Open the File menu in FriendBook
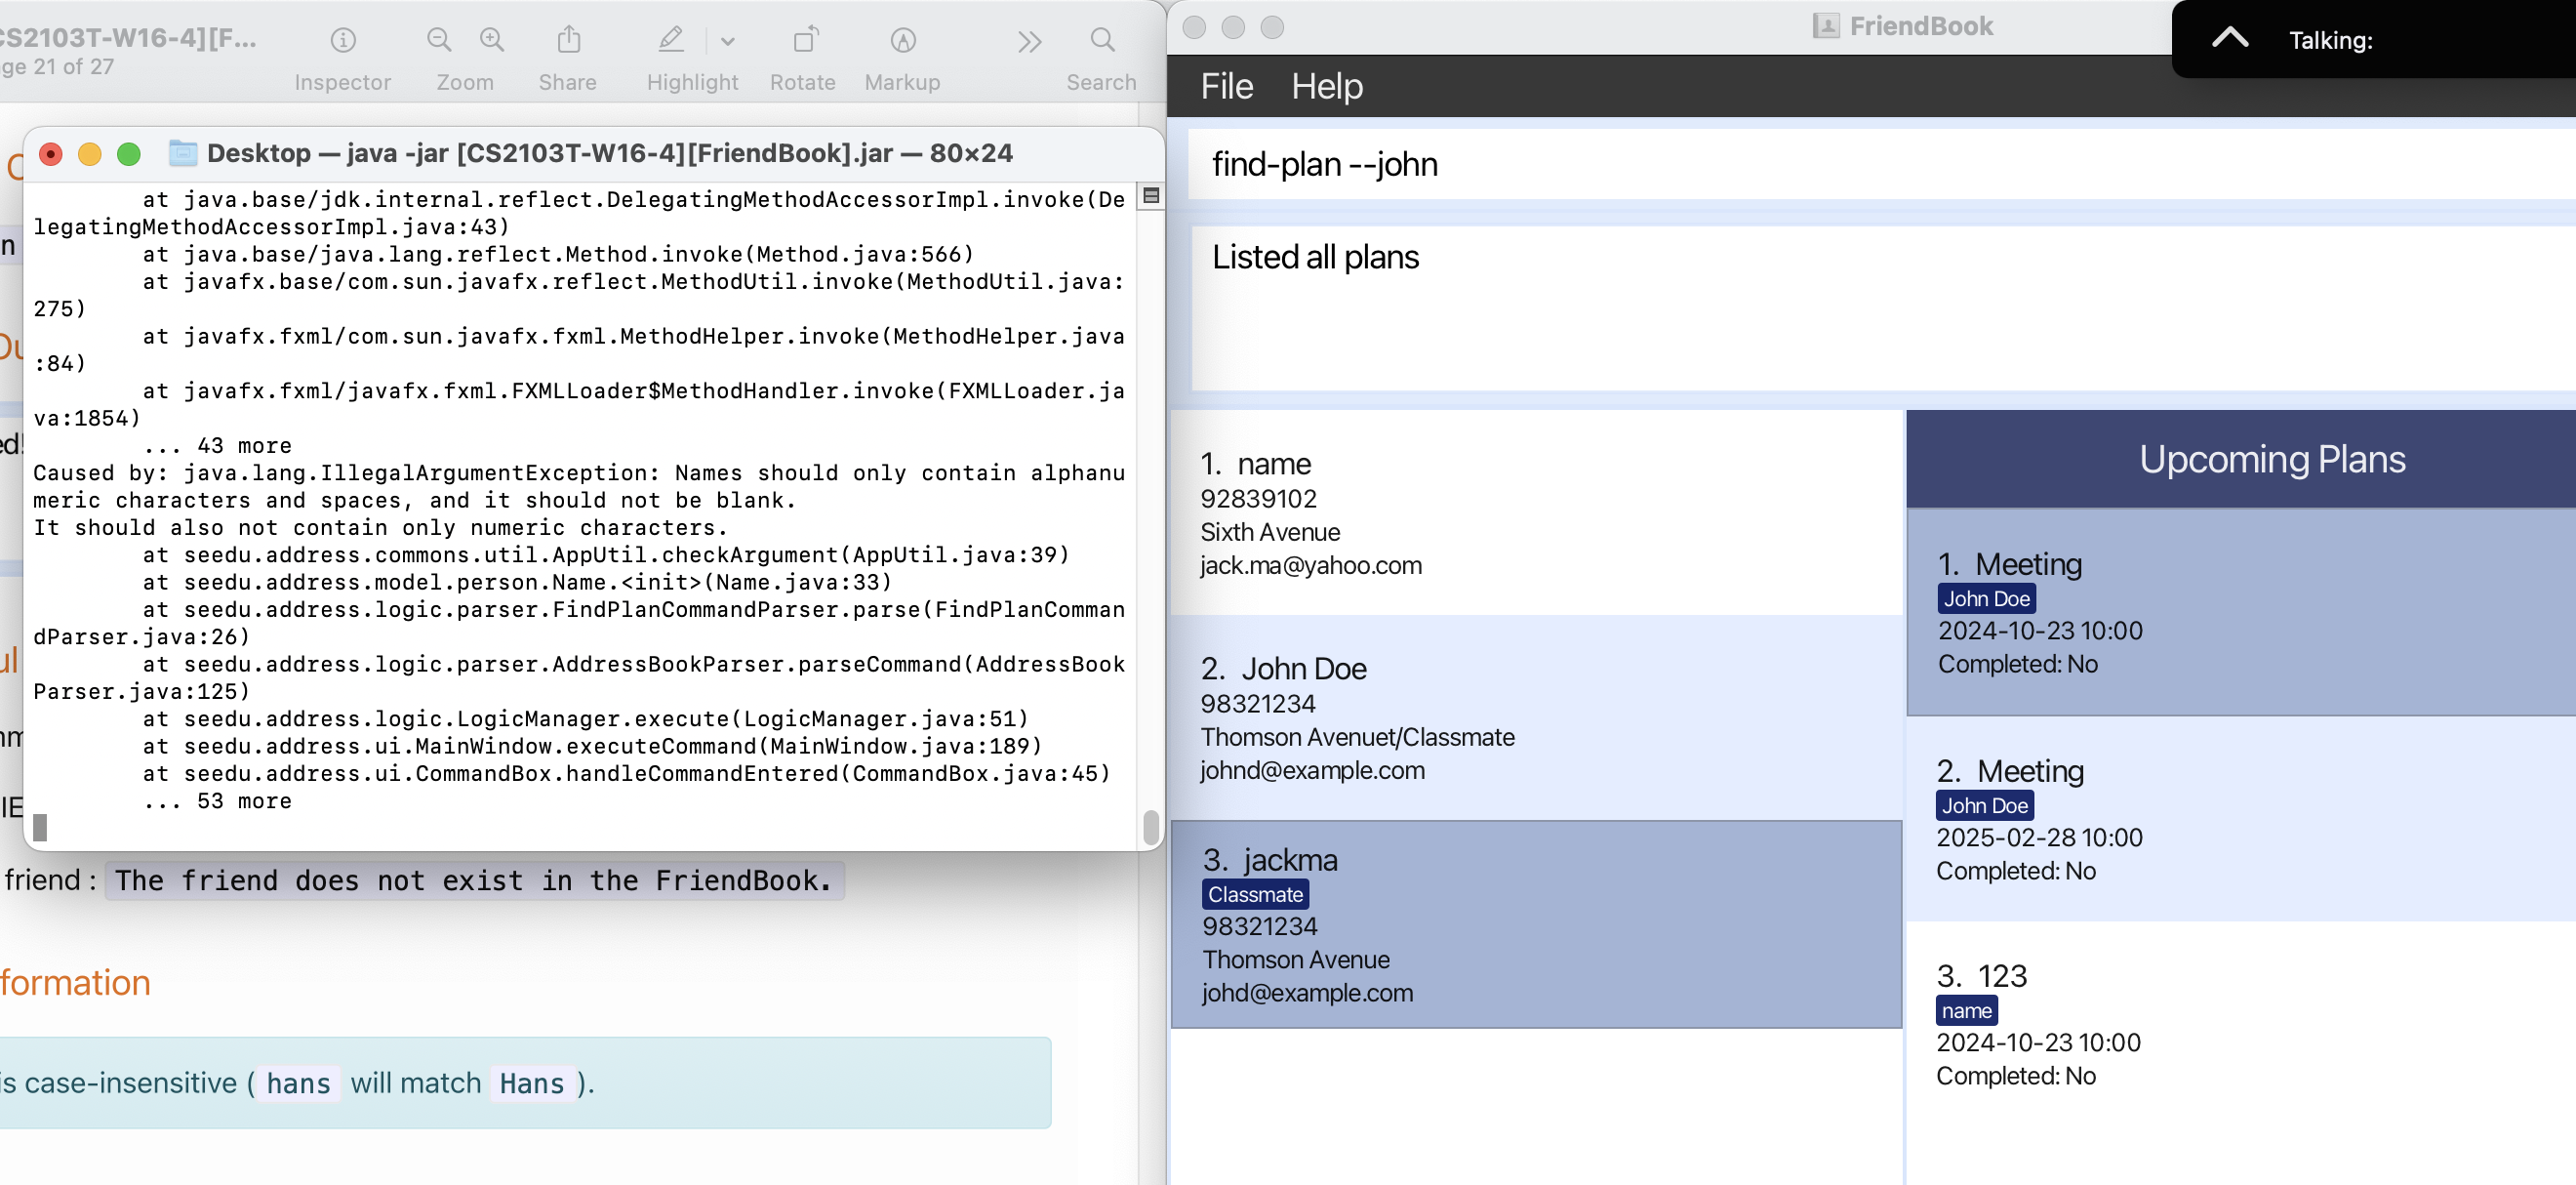 pyautogui.click(x=1226, y=86)
